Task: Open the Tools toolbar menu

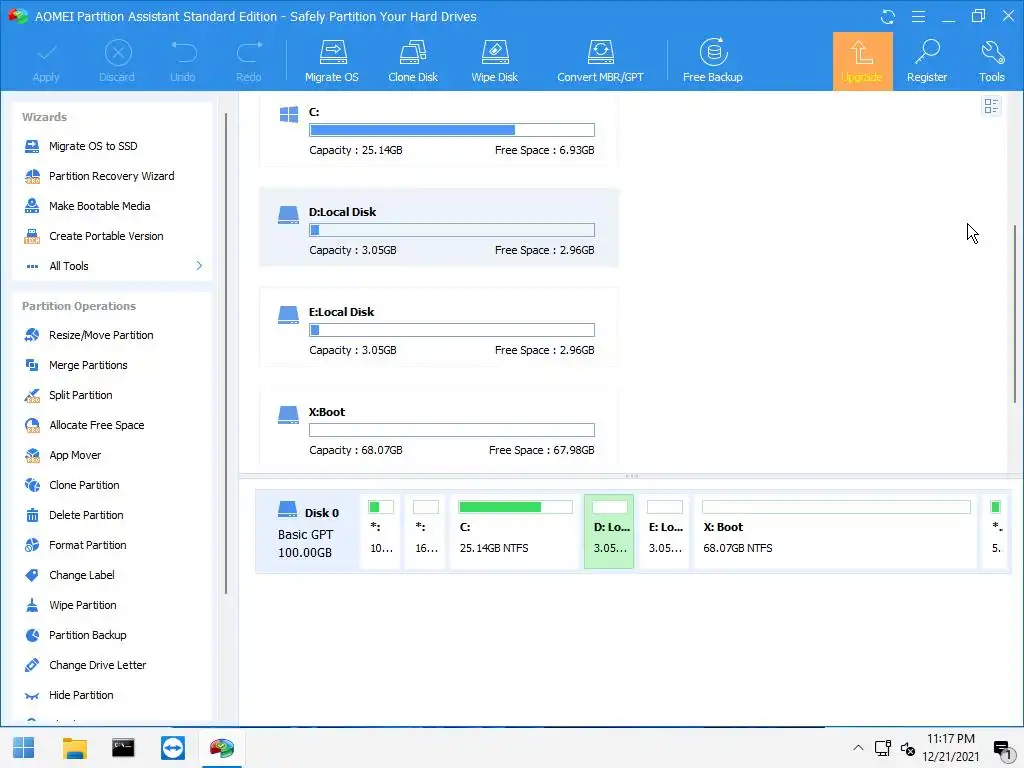Action: pos(991,61)
